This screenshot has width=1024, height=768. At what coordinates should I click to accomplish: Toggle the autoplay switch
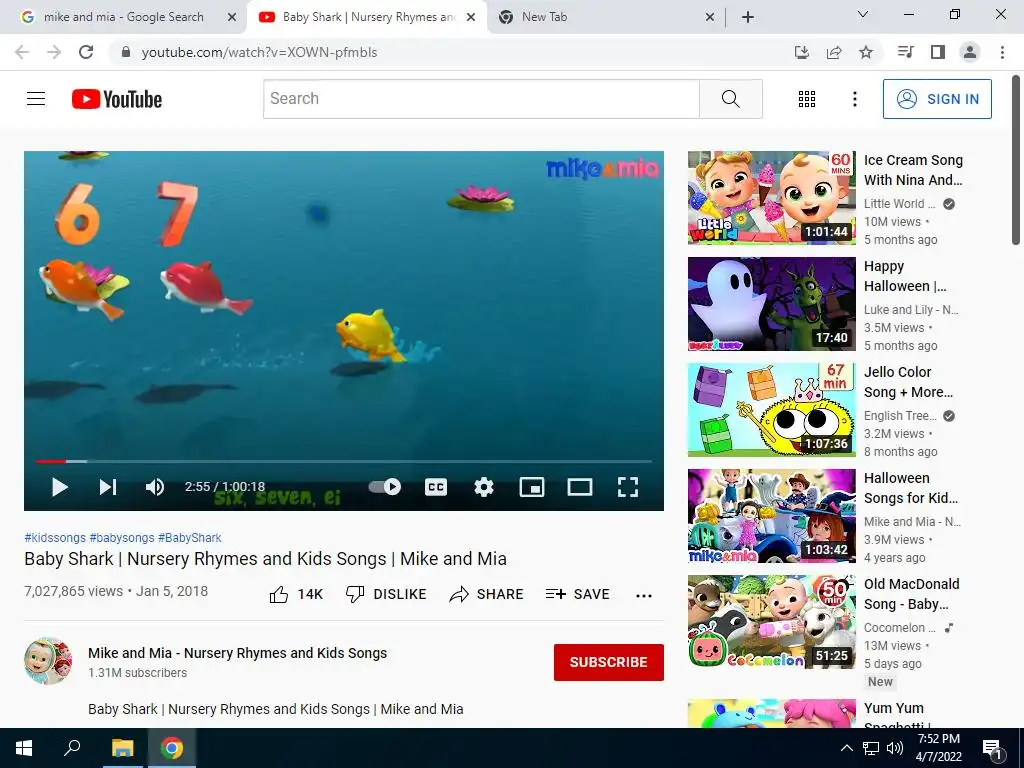click(385, 487)
